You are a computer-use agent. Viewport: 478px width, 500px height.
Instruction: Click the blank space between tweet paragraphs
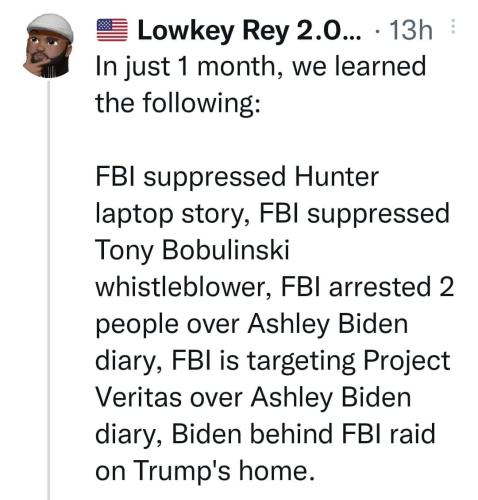click(x=267, y=141)
